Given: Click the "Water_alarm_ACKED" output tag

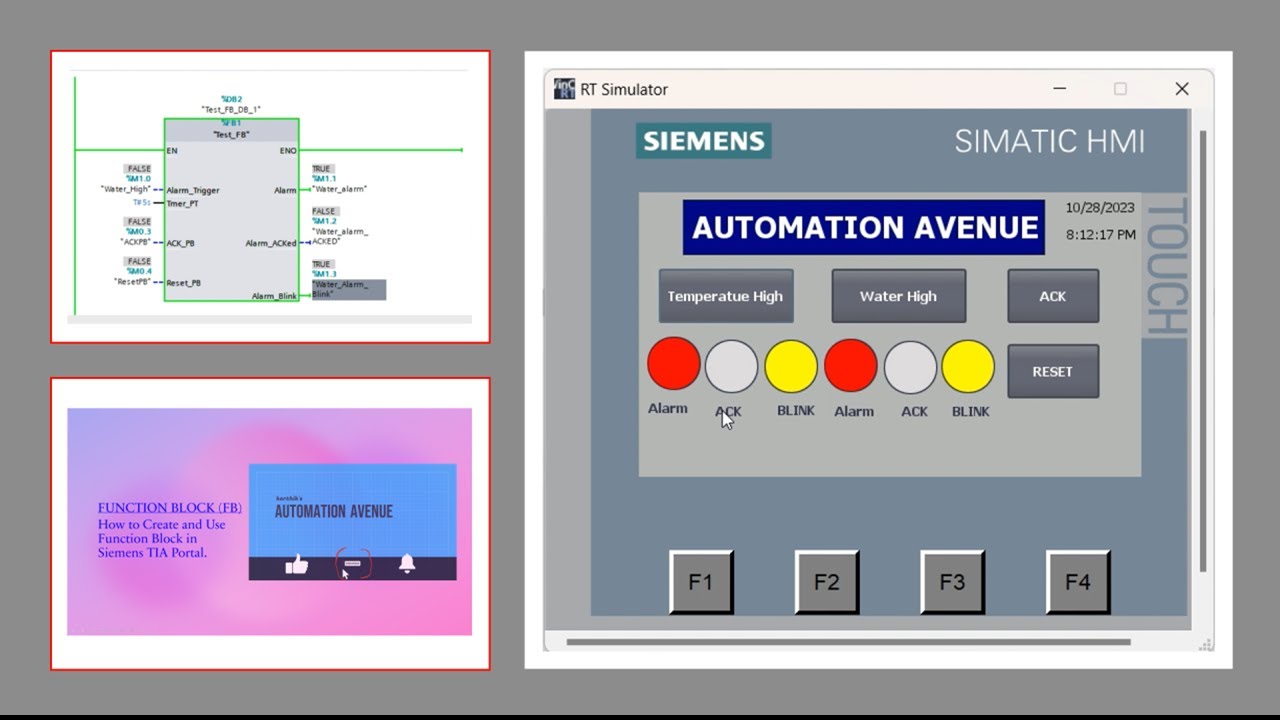Looking at the screenshot, I should [341, 236].
